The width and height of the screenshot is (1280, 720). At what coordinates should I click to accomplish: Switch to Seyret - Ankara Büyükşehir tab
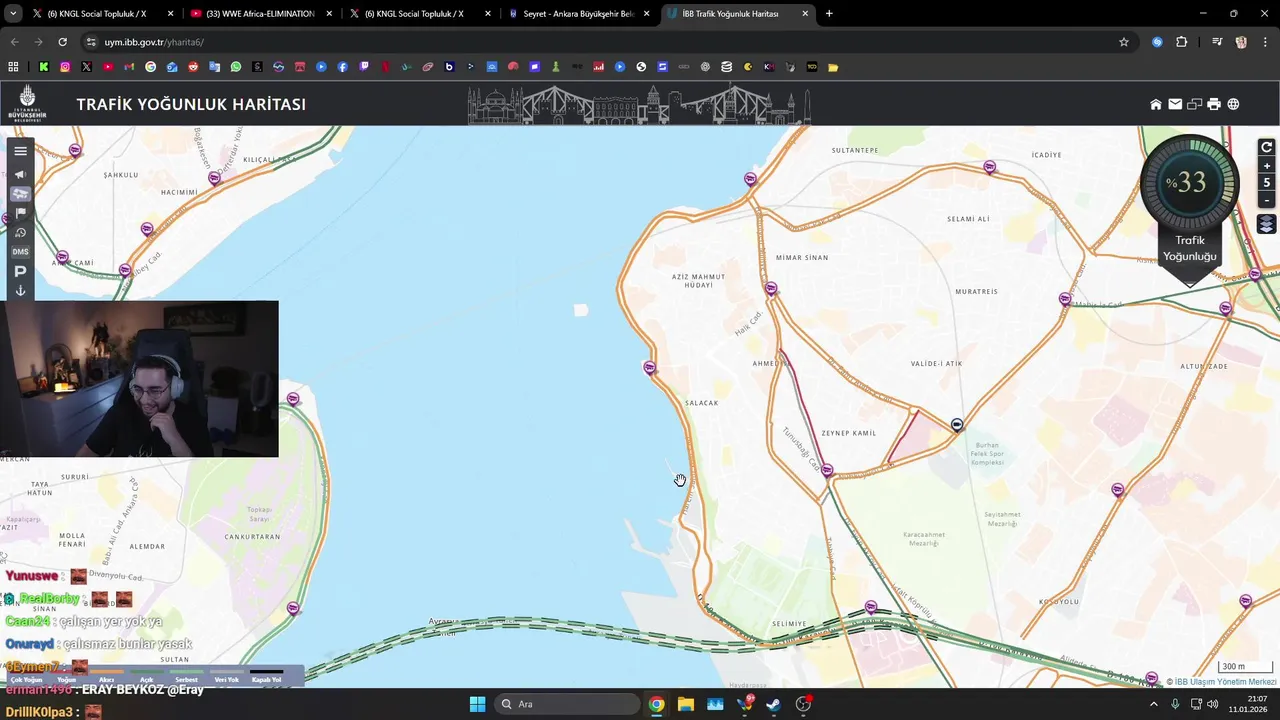coord(577,14)
